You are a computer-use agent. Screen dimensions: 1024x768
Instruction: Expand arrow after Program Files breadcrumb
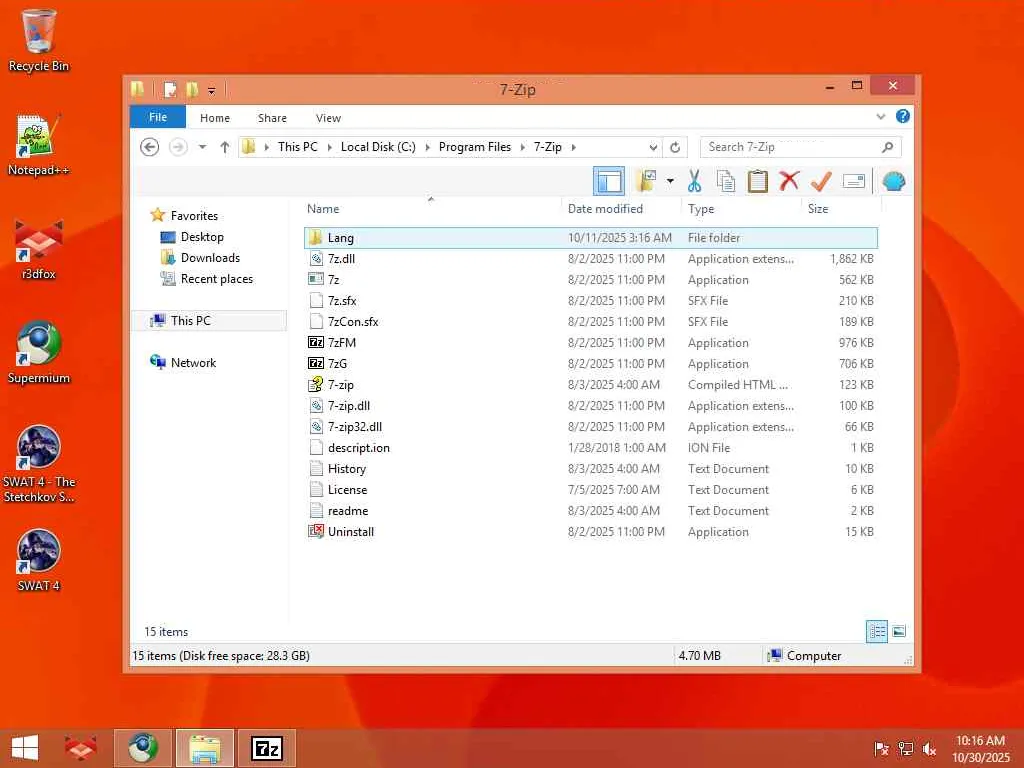[522, 147]
